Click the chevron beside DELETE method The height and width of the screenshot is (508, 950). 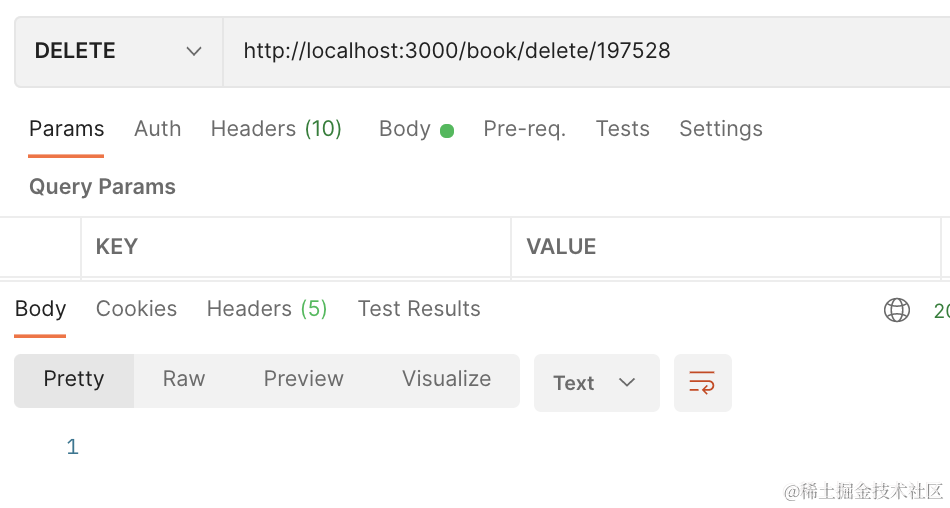coord(194,52)
